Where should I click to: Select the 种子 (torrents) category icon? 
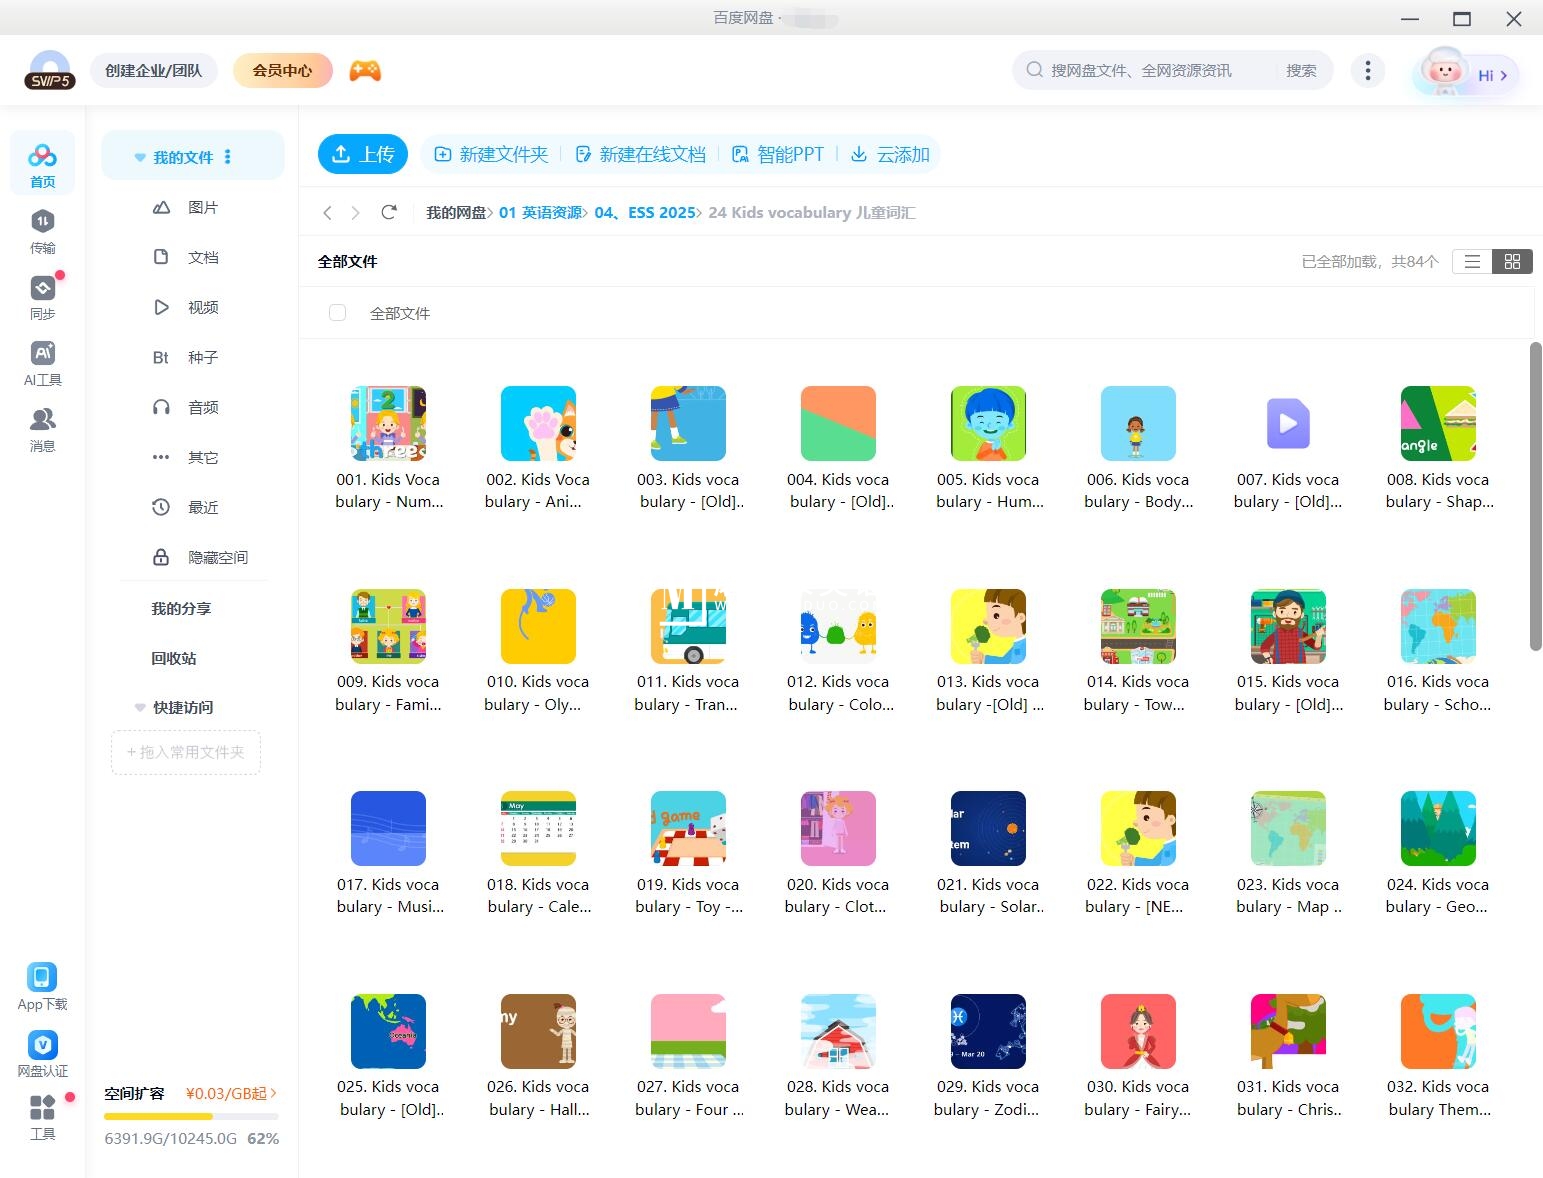click(x=161, y=357)
